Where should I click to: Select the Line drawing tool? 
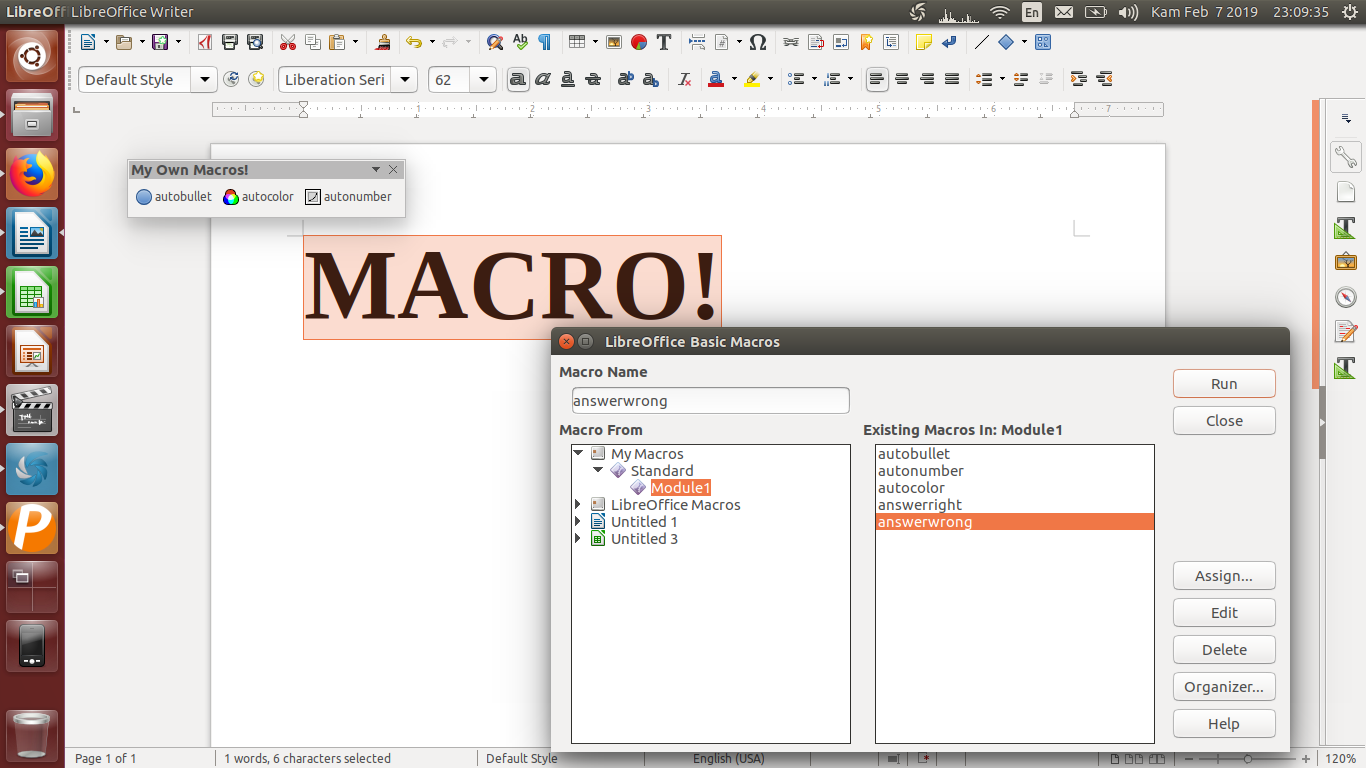(981, 42)
